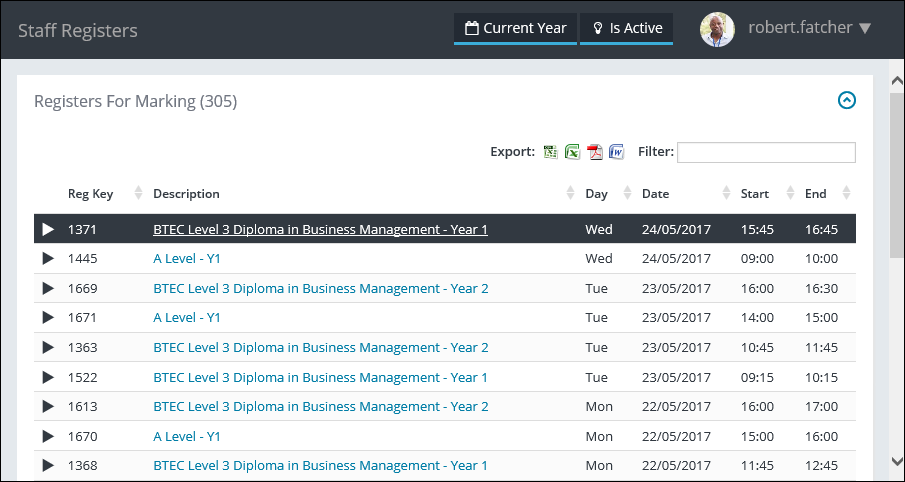Toggle the Is Active filter
The height and width of the screenshot is (482, 905).
[627, 28]
